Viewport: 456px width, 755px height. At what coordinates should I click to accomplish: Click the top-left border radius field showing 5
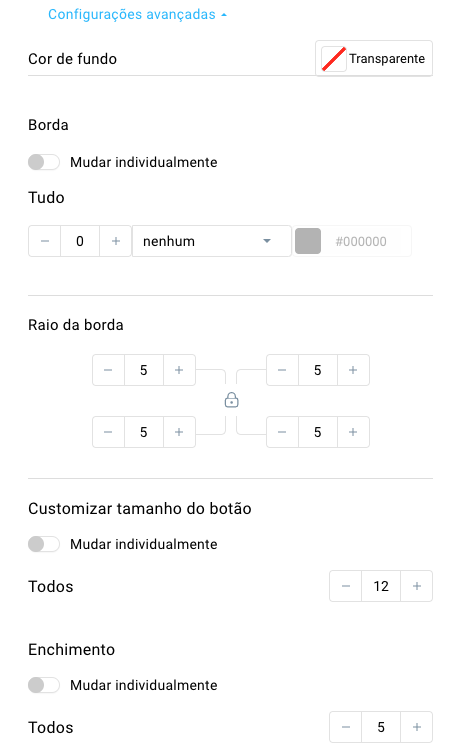coord(143,370)
